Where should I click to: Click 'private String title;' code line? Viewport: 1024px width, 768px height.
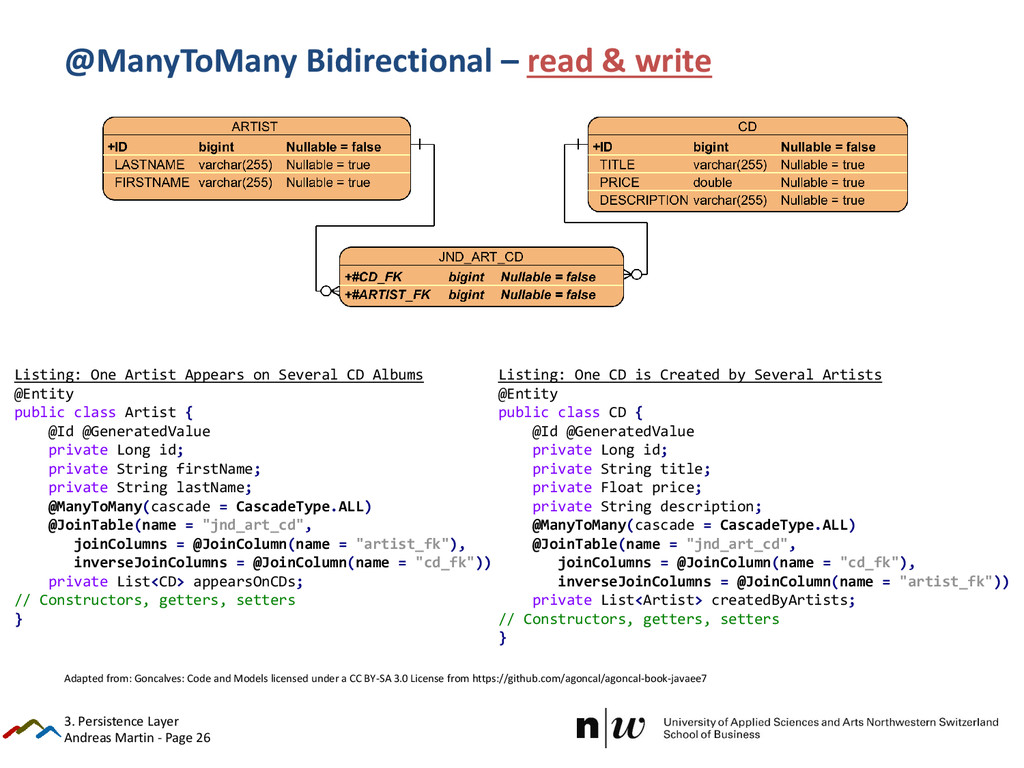pos(621,469)
